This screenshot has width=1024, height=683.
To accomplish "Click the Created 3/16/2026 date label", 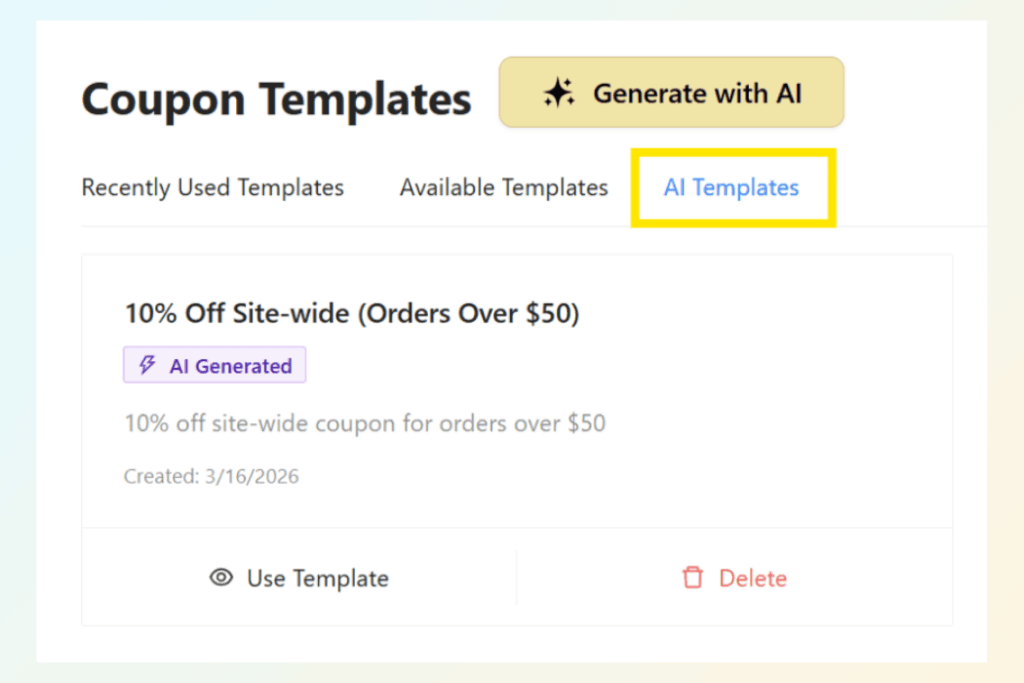I will [211, 476].
